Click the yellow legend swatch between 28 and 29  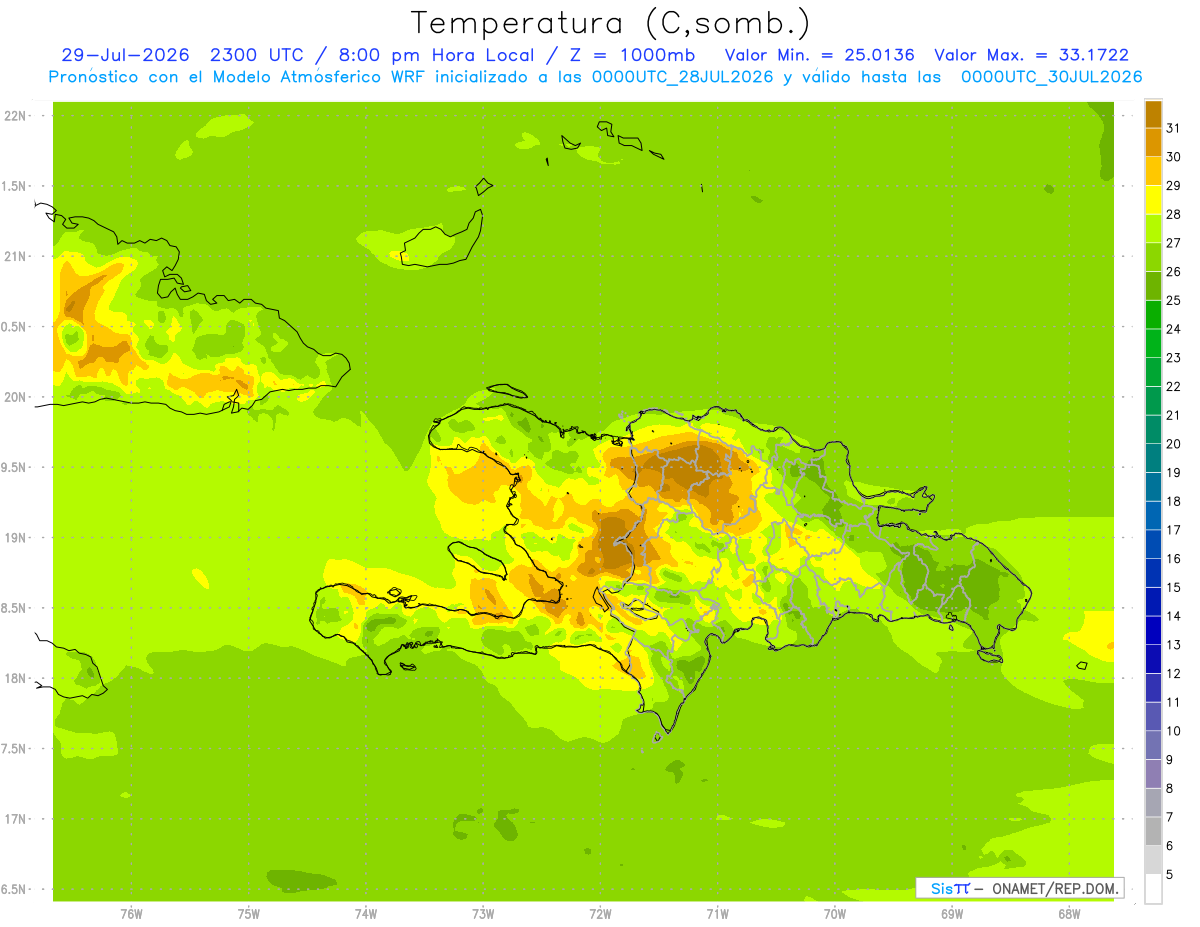point(1153,200)
